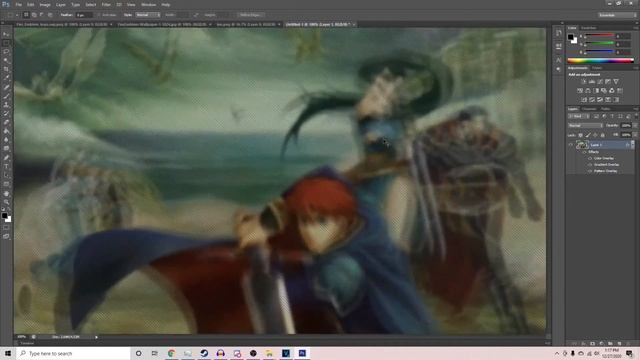Select the Clone Stamp tool
640x360 pixels.
[x=6, y=104]
